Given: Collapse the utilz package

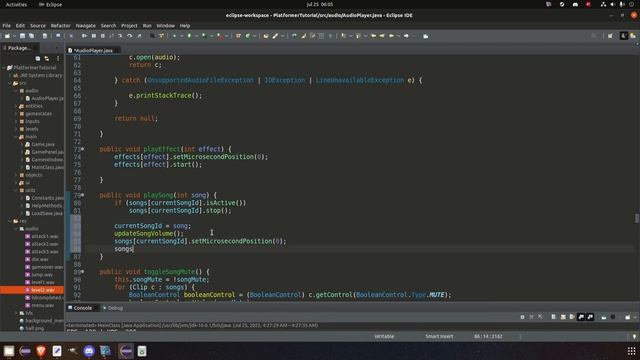Looking at the screenshot, I should (x=16, y=191).
